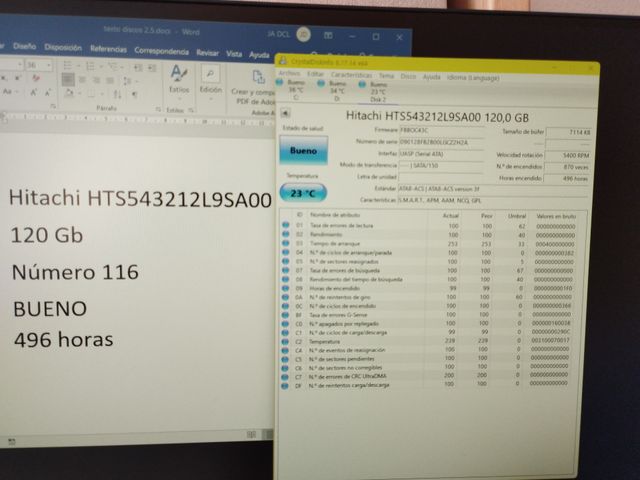Open the Tema menu in CrystalDiskInfo
Image resolution: width=640 pixels, height=480 pixels.
click(x=386, y=76)
